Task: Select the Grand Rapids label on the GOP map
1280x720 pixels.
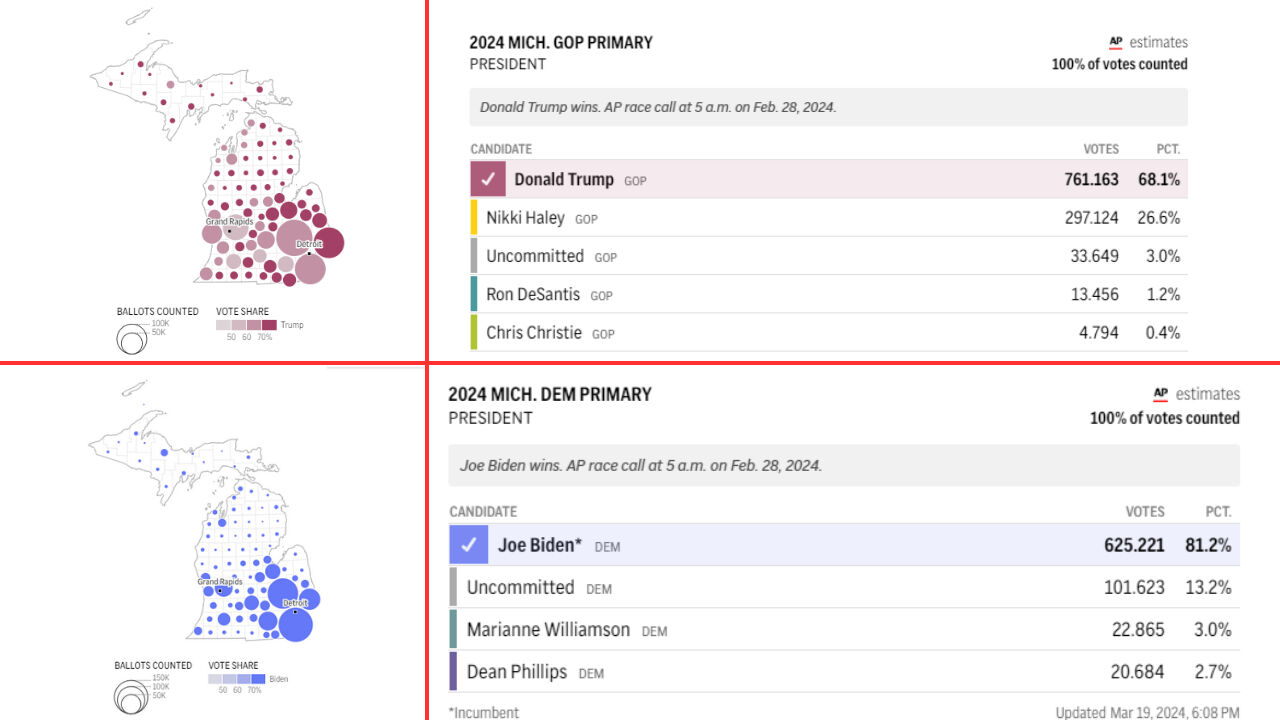Action: [x=229, y=221]
